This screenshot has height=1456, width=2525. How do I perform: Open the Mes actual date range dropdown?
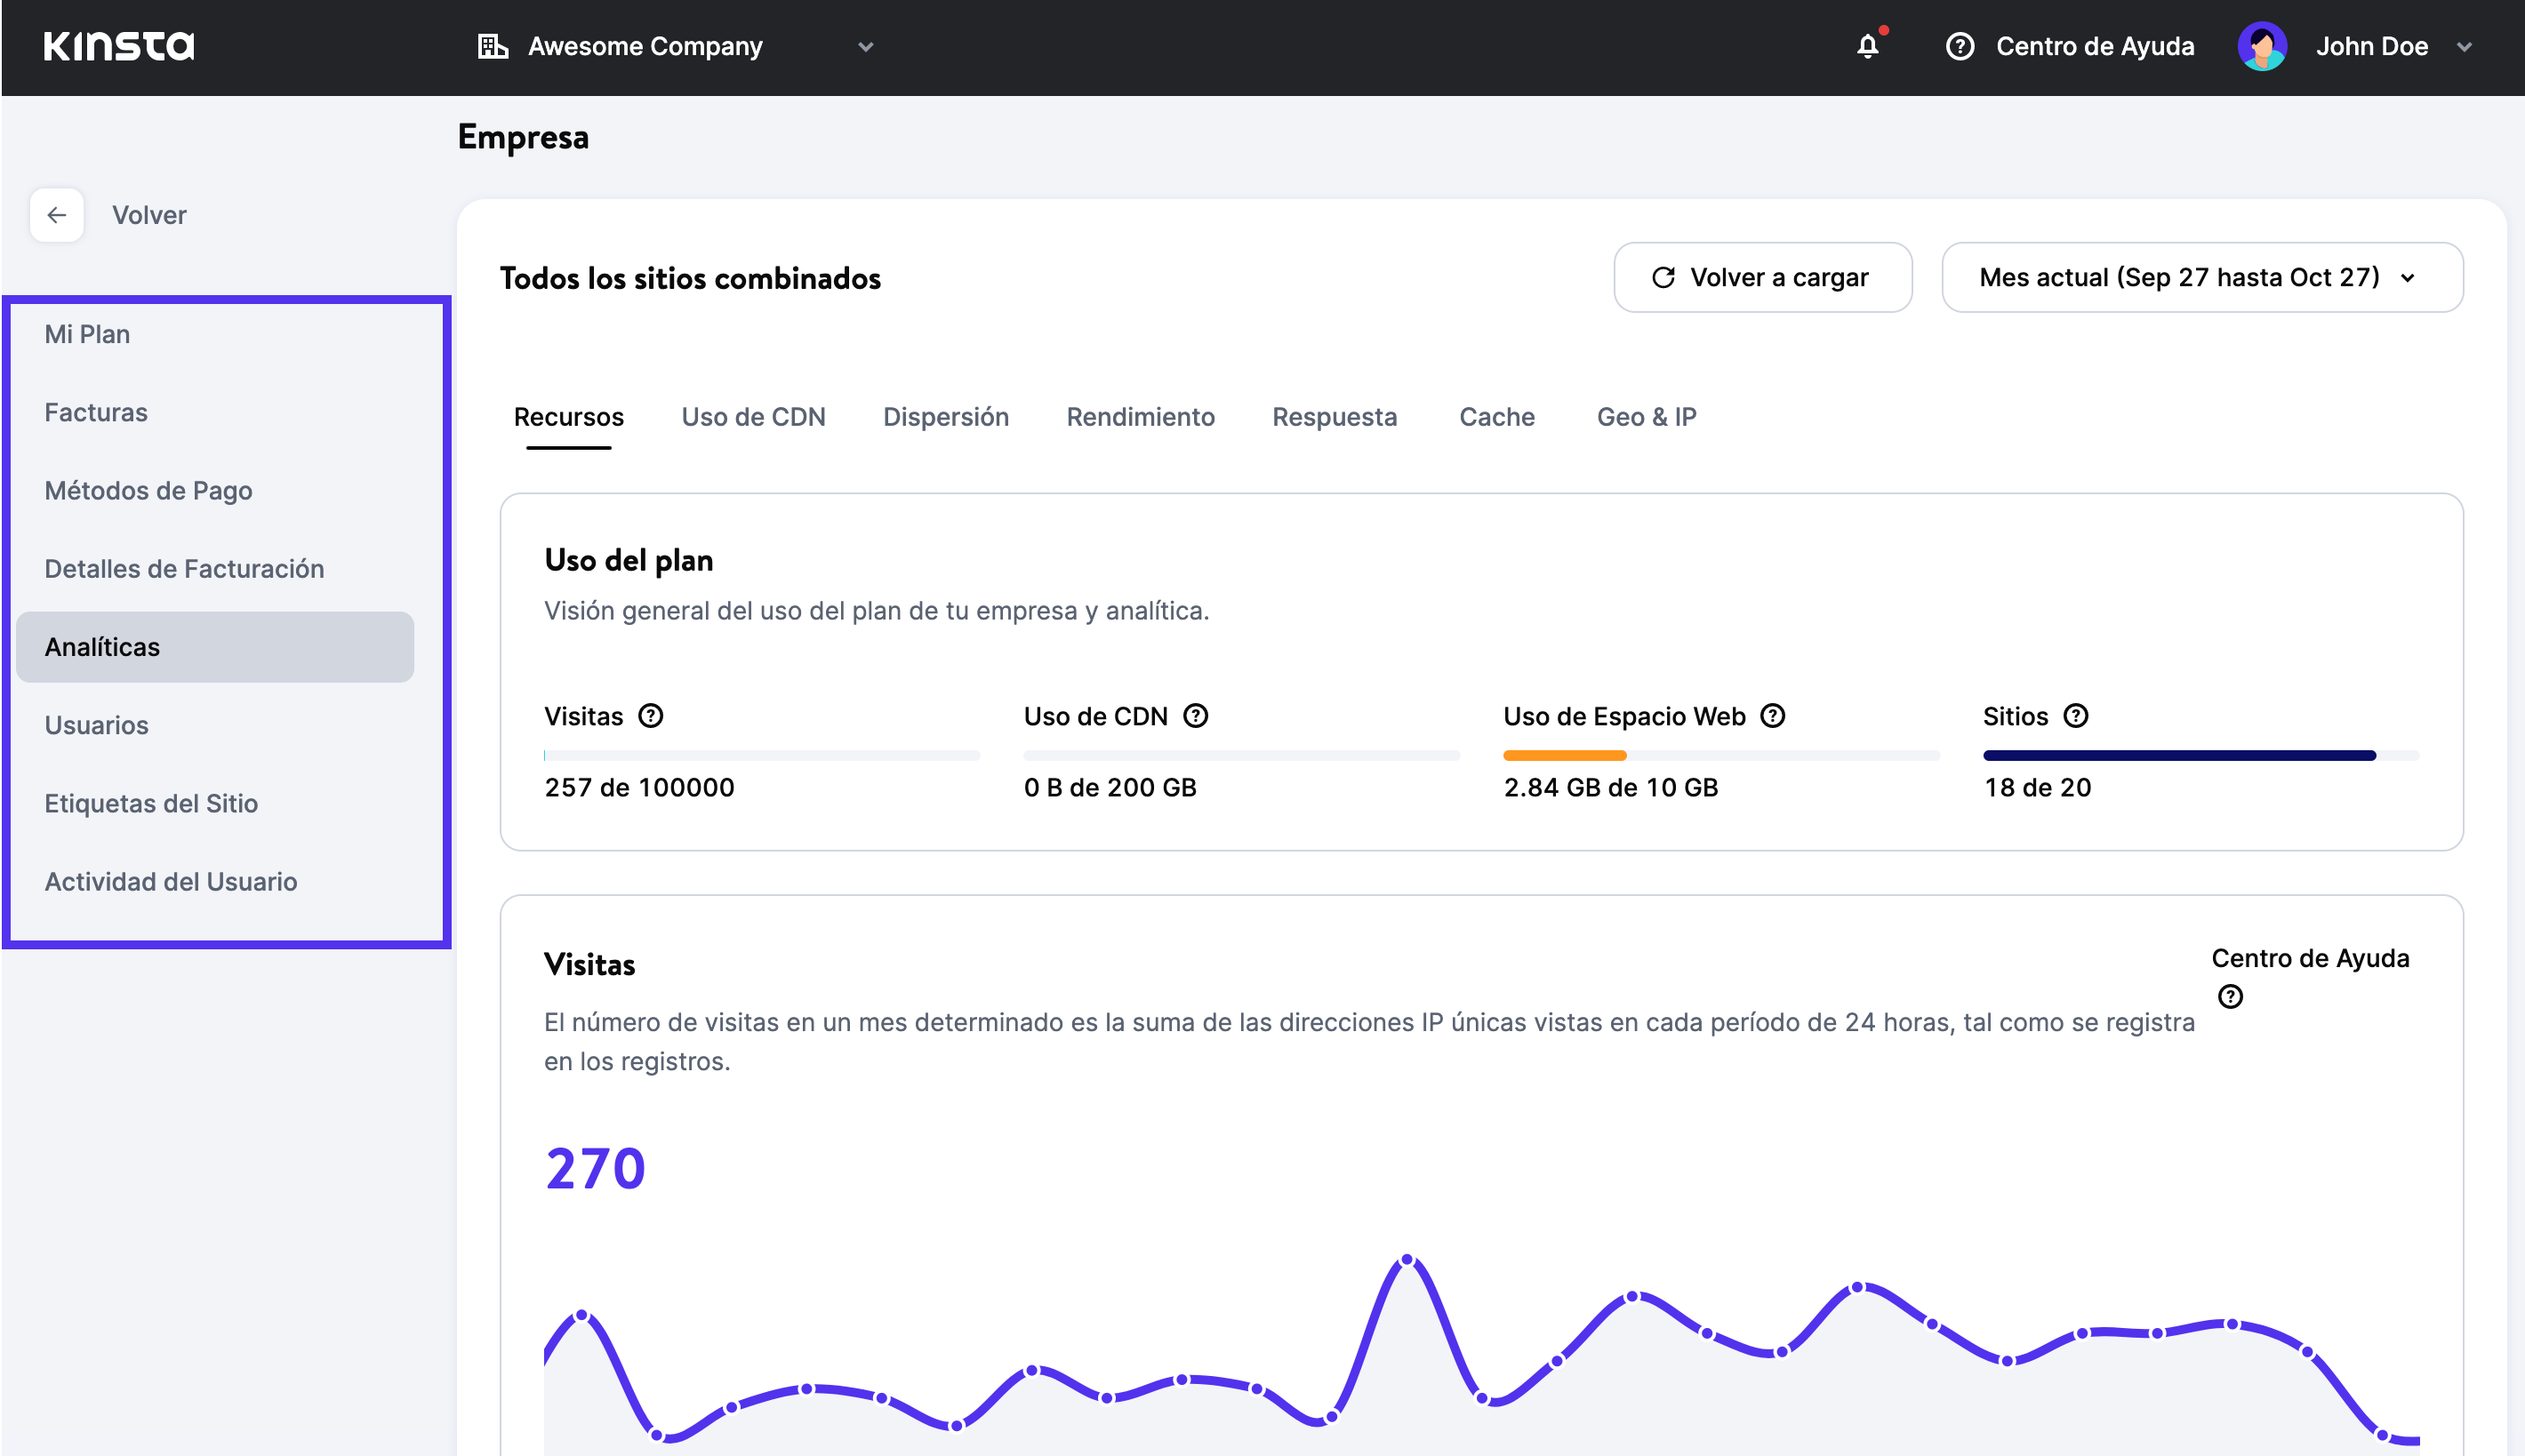point(2201,277)
